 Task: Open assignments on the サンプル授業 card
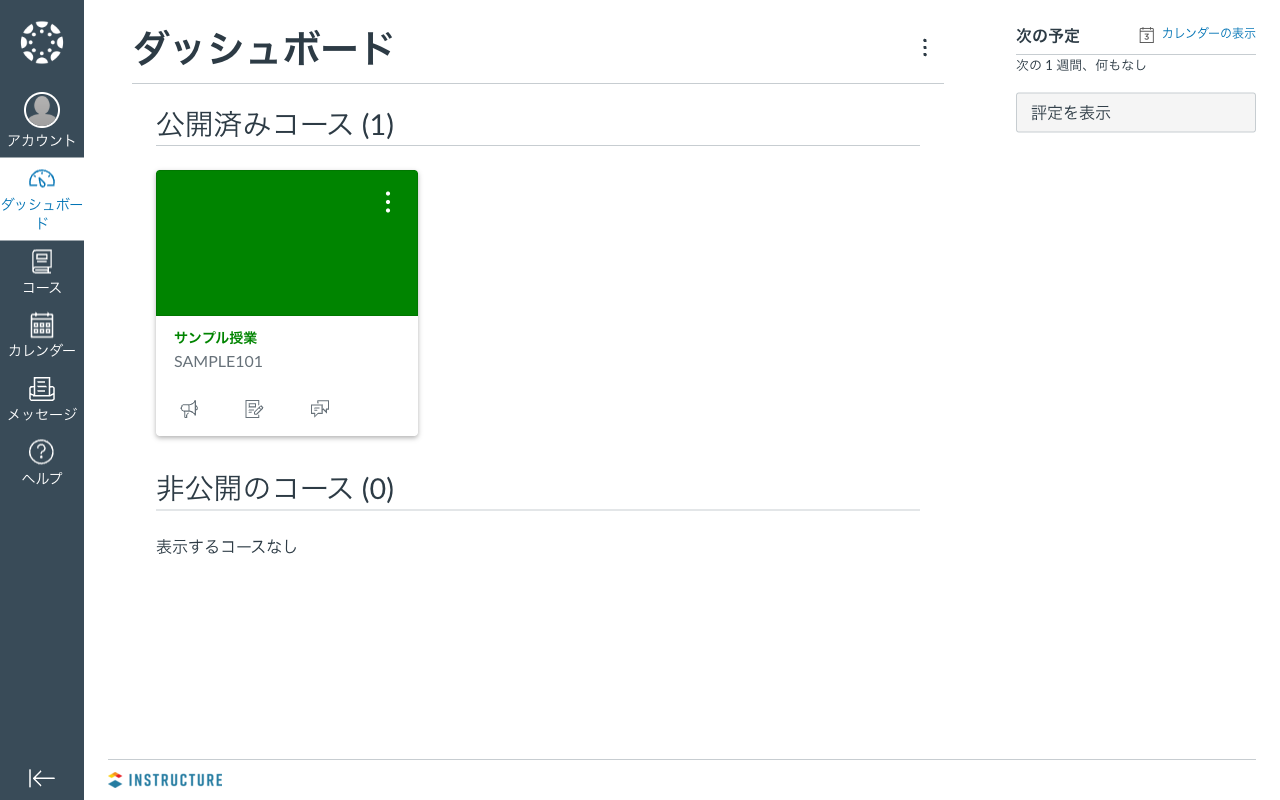click(254, 409)
